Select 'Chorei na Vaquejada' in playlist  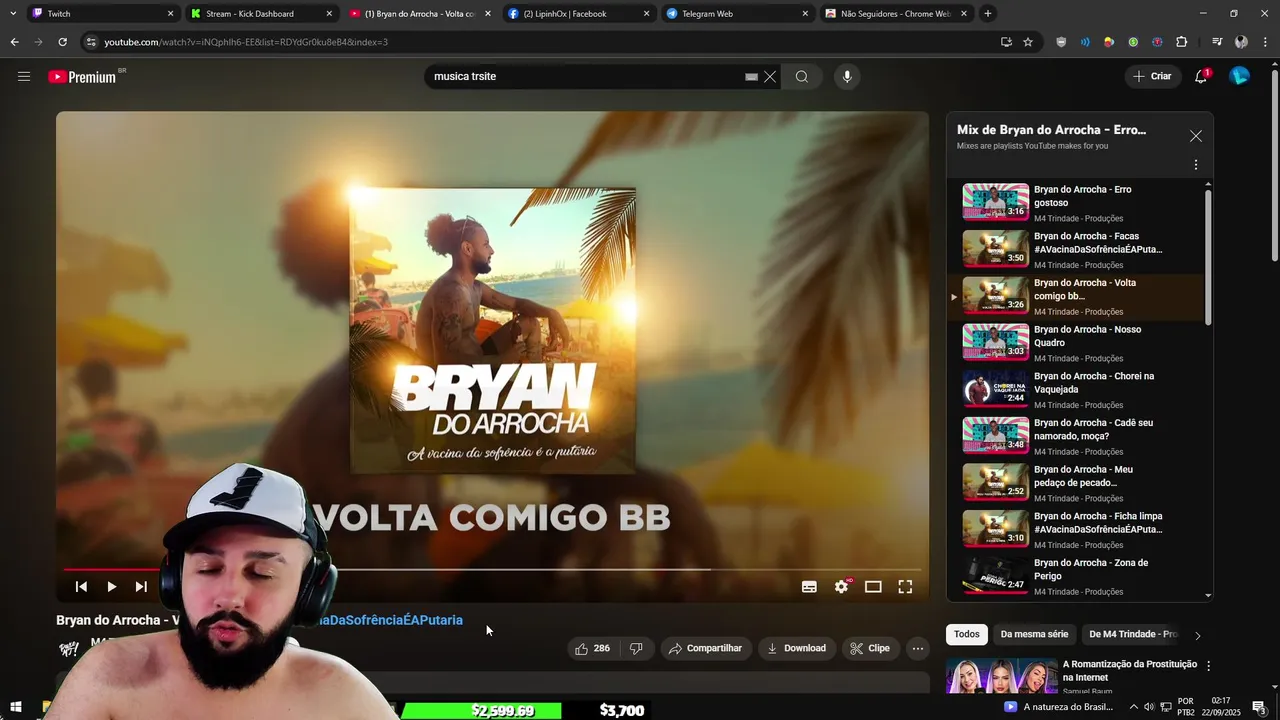pyautogui.click(x=1075, y=390)
